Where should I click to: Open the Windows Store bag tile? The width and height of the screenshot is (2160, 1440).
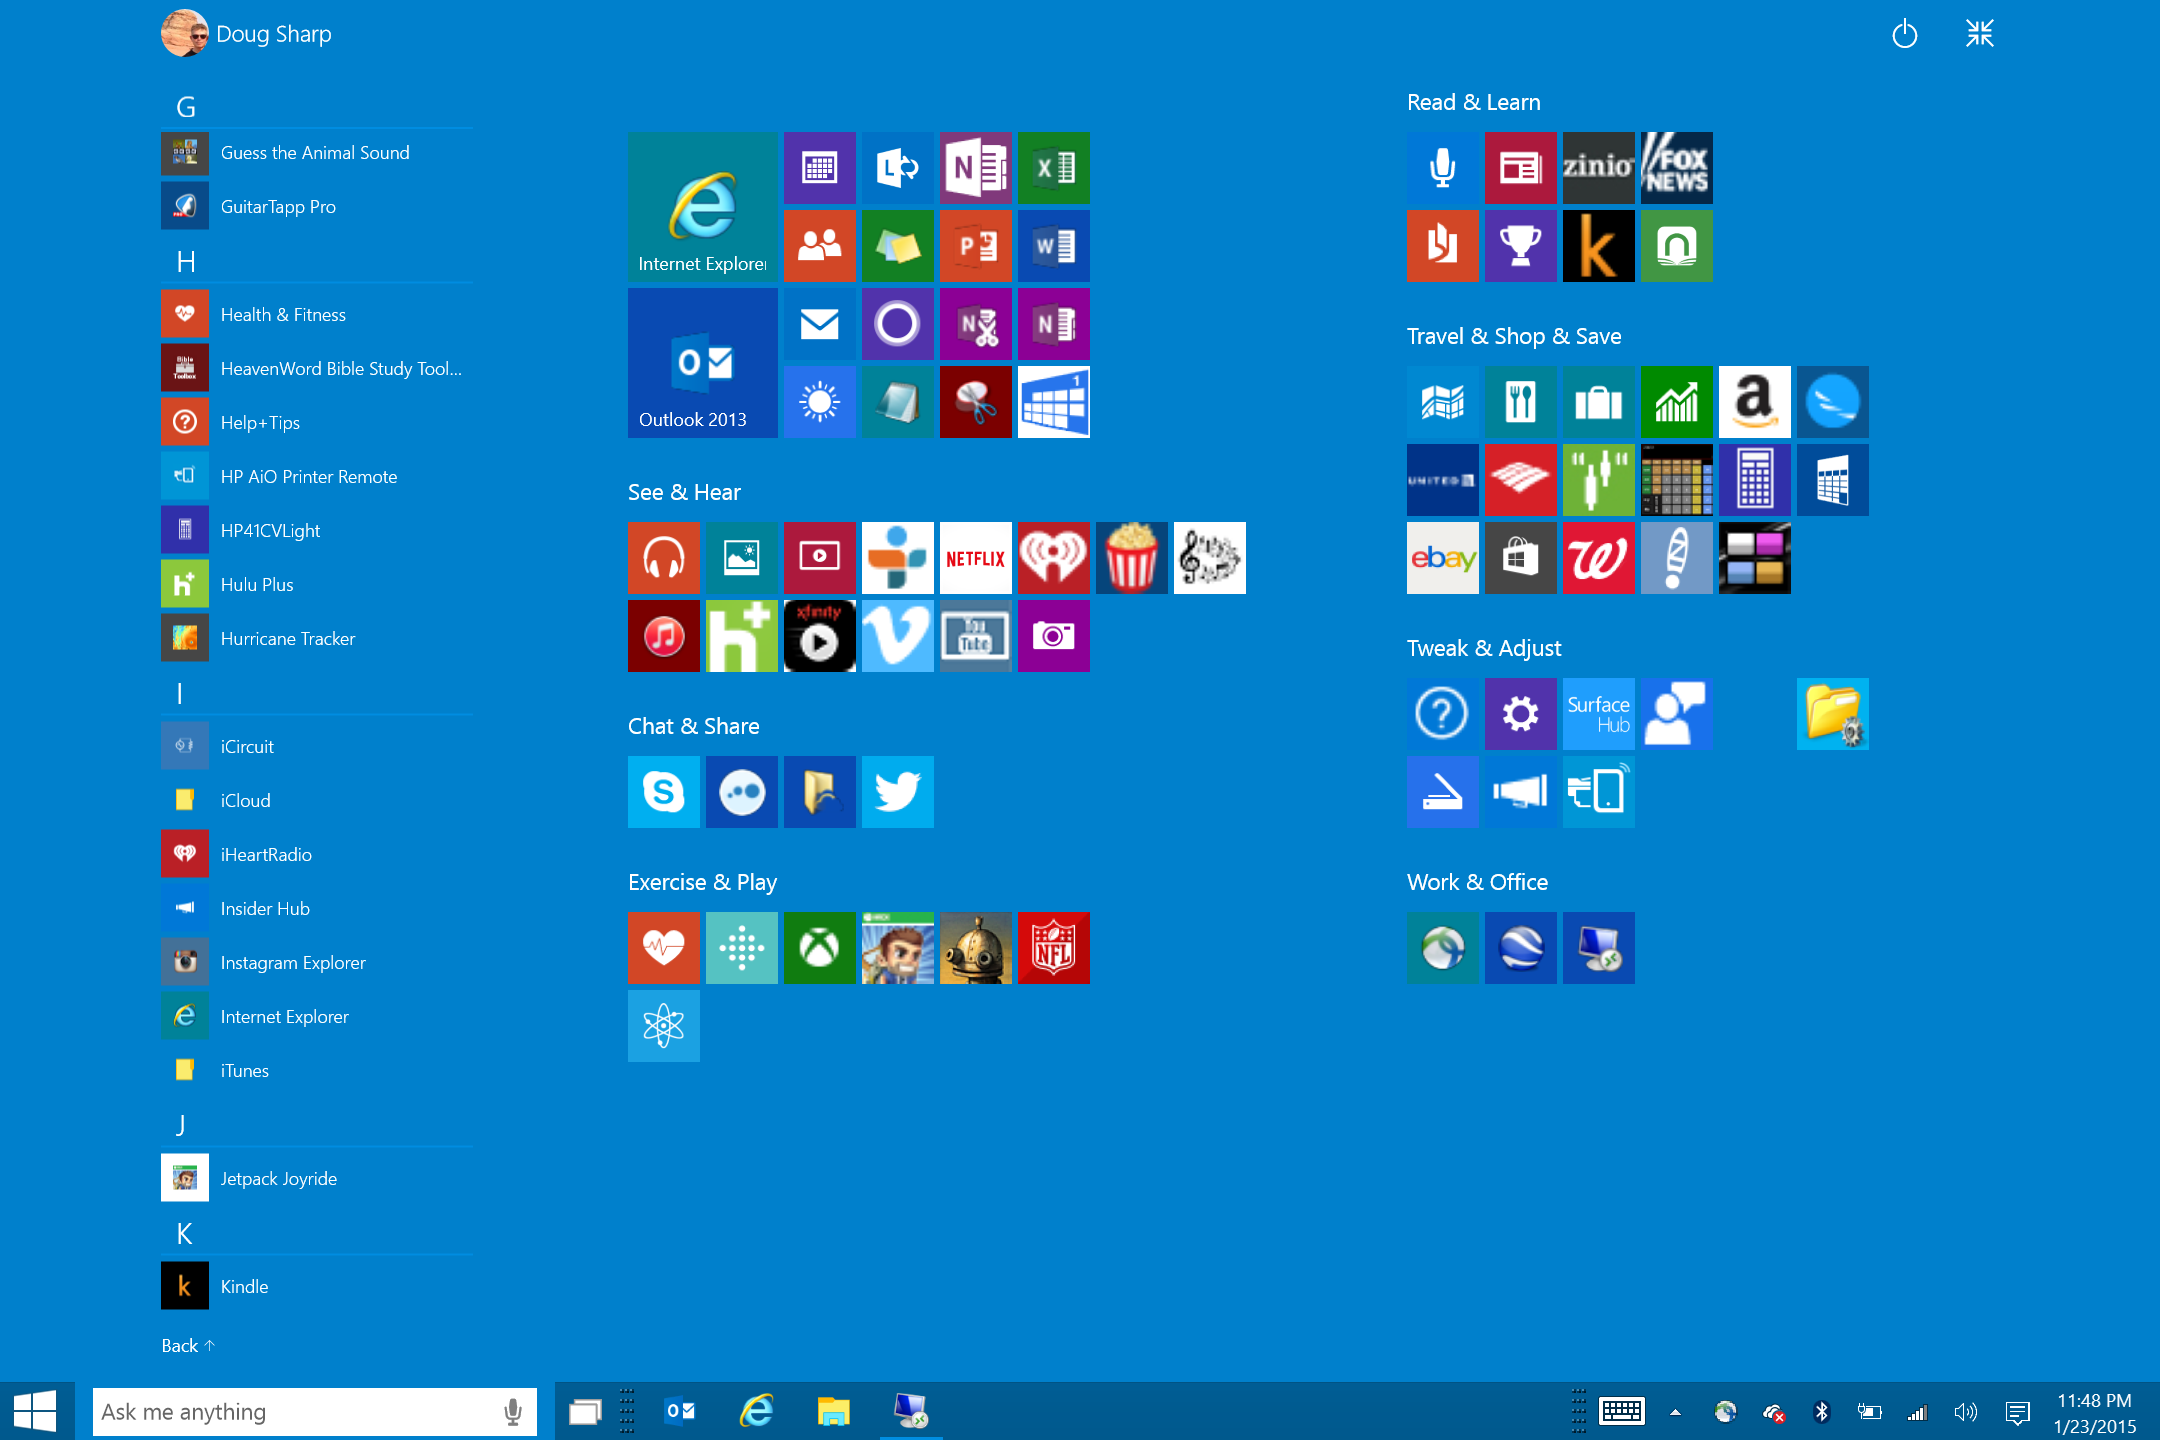tap(1521, 558)
